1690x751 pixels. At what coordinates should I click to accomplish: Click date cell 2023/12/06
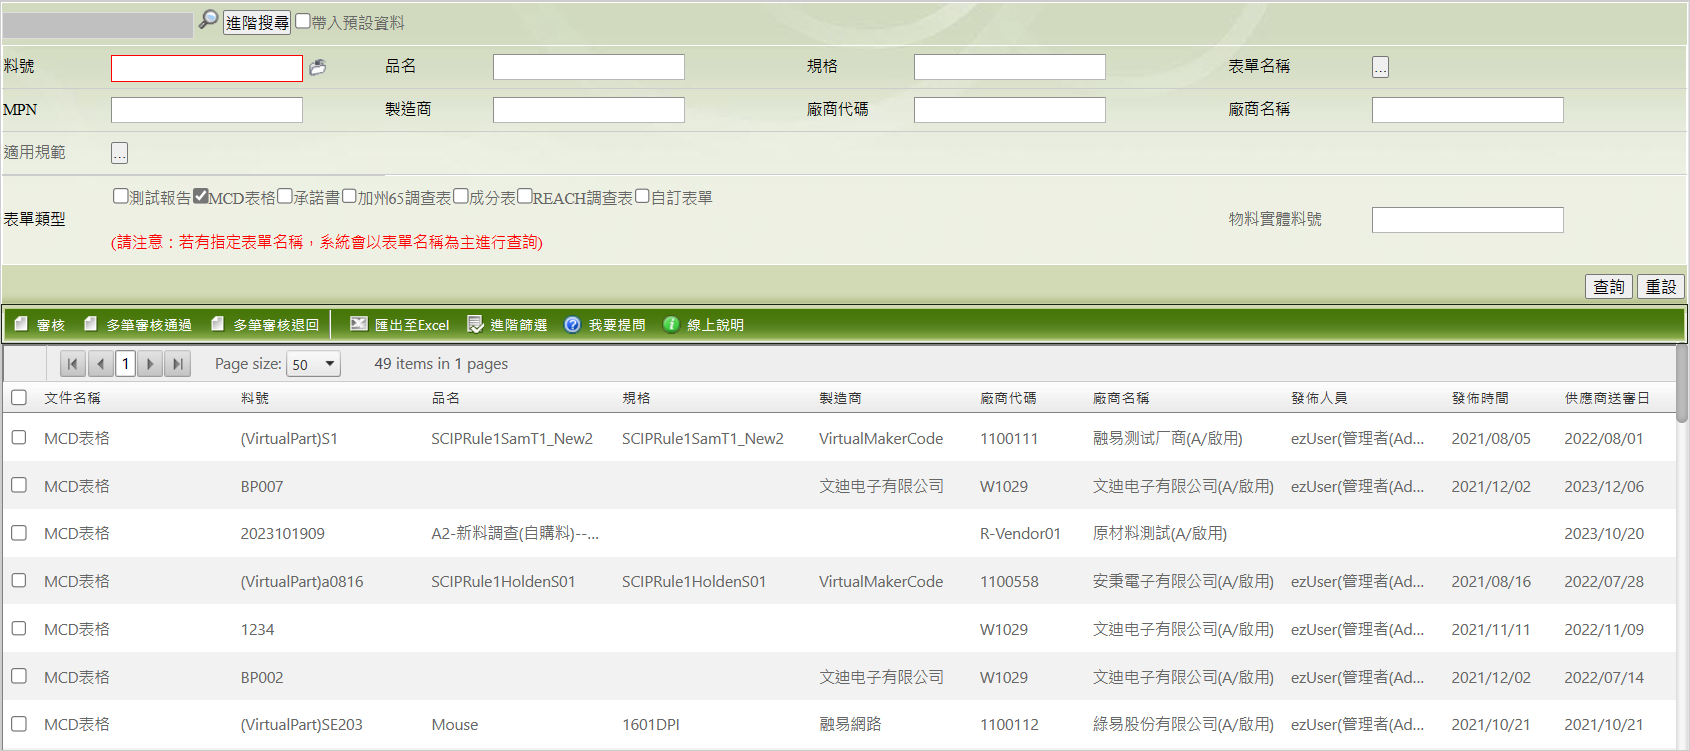click(x=1604, y=486)
